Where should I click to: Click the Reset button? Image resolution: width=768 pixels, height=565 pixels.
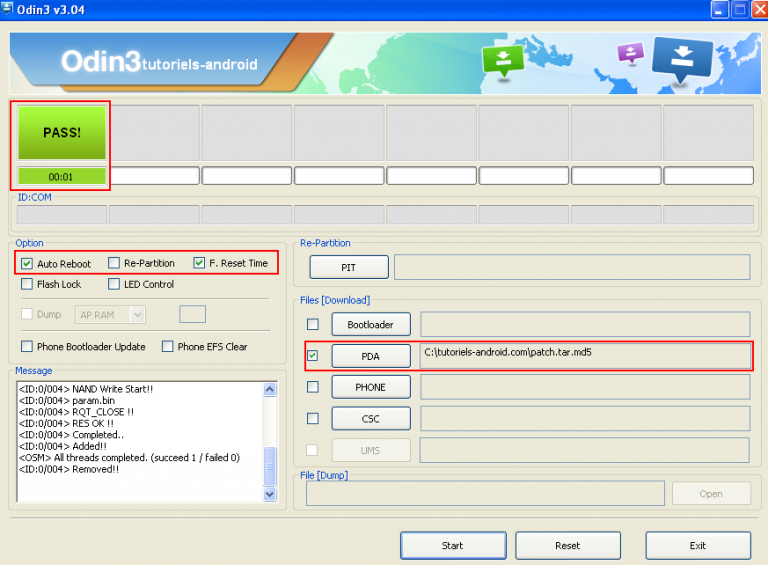pyautogui.click(x=568, y=545)
